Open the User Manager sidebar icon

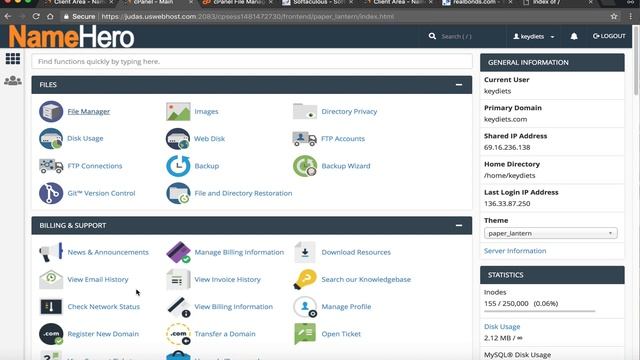tap(13, 81)
